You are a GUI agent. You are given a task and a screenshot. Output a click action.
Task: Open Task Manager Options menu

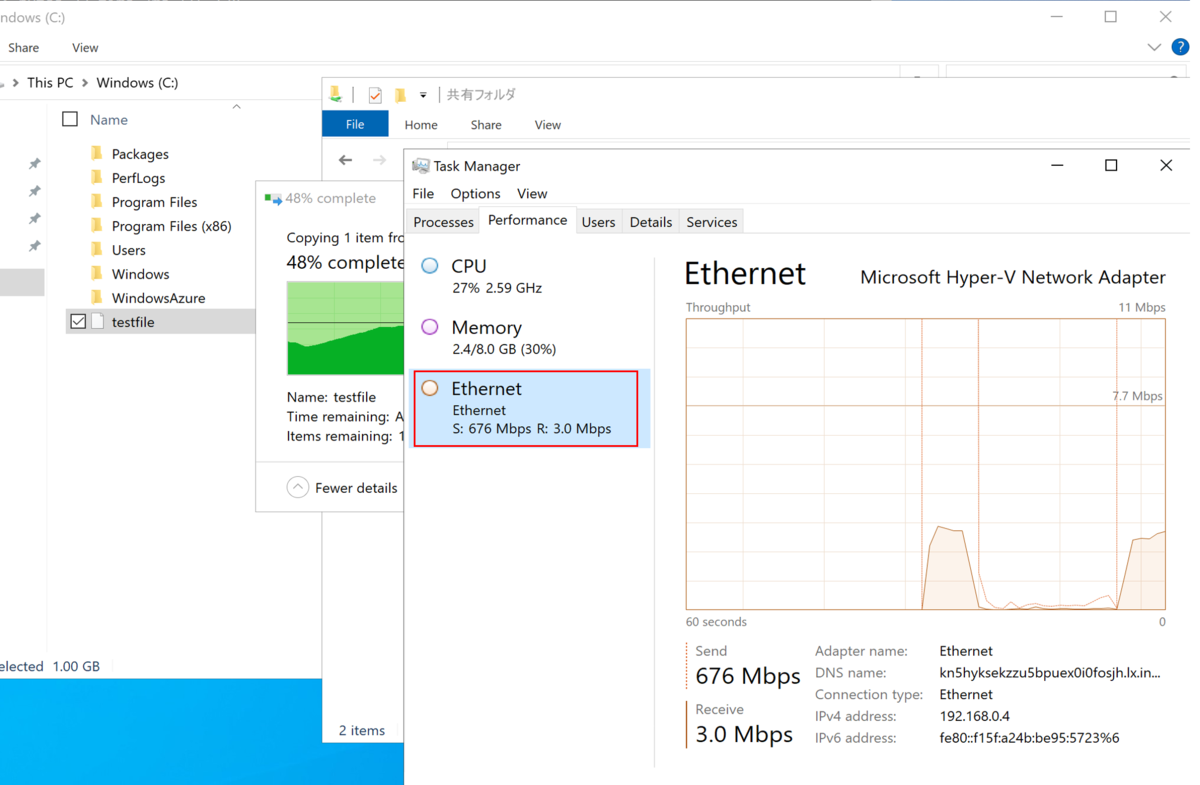coord(475,193)
